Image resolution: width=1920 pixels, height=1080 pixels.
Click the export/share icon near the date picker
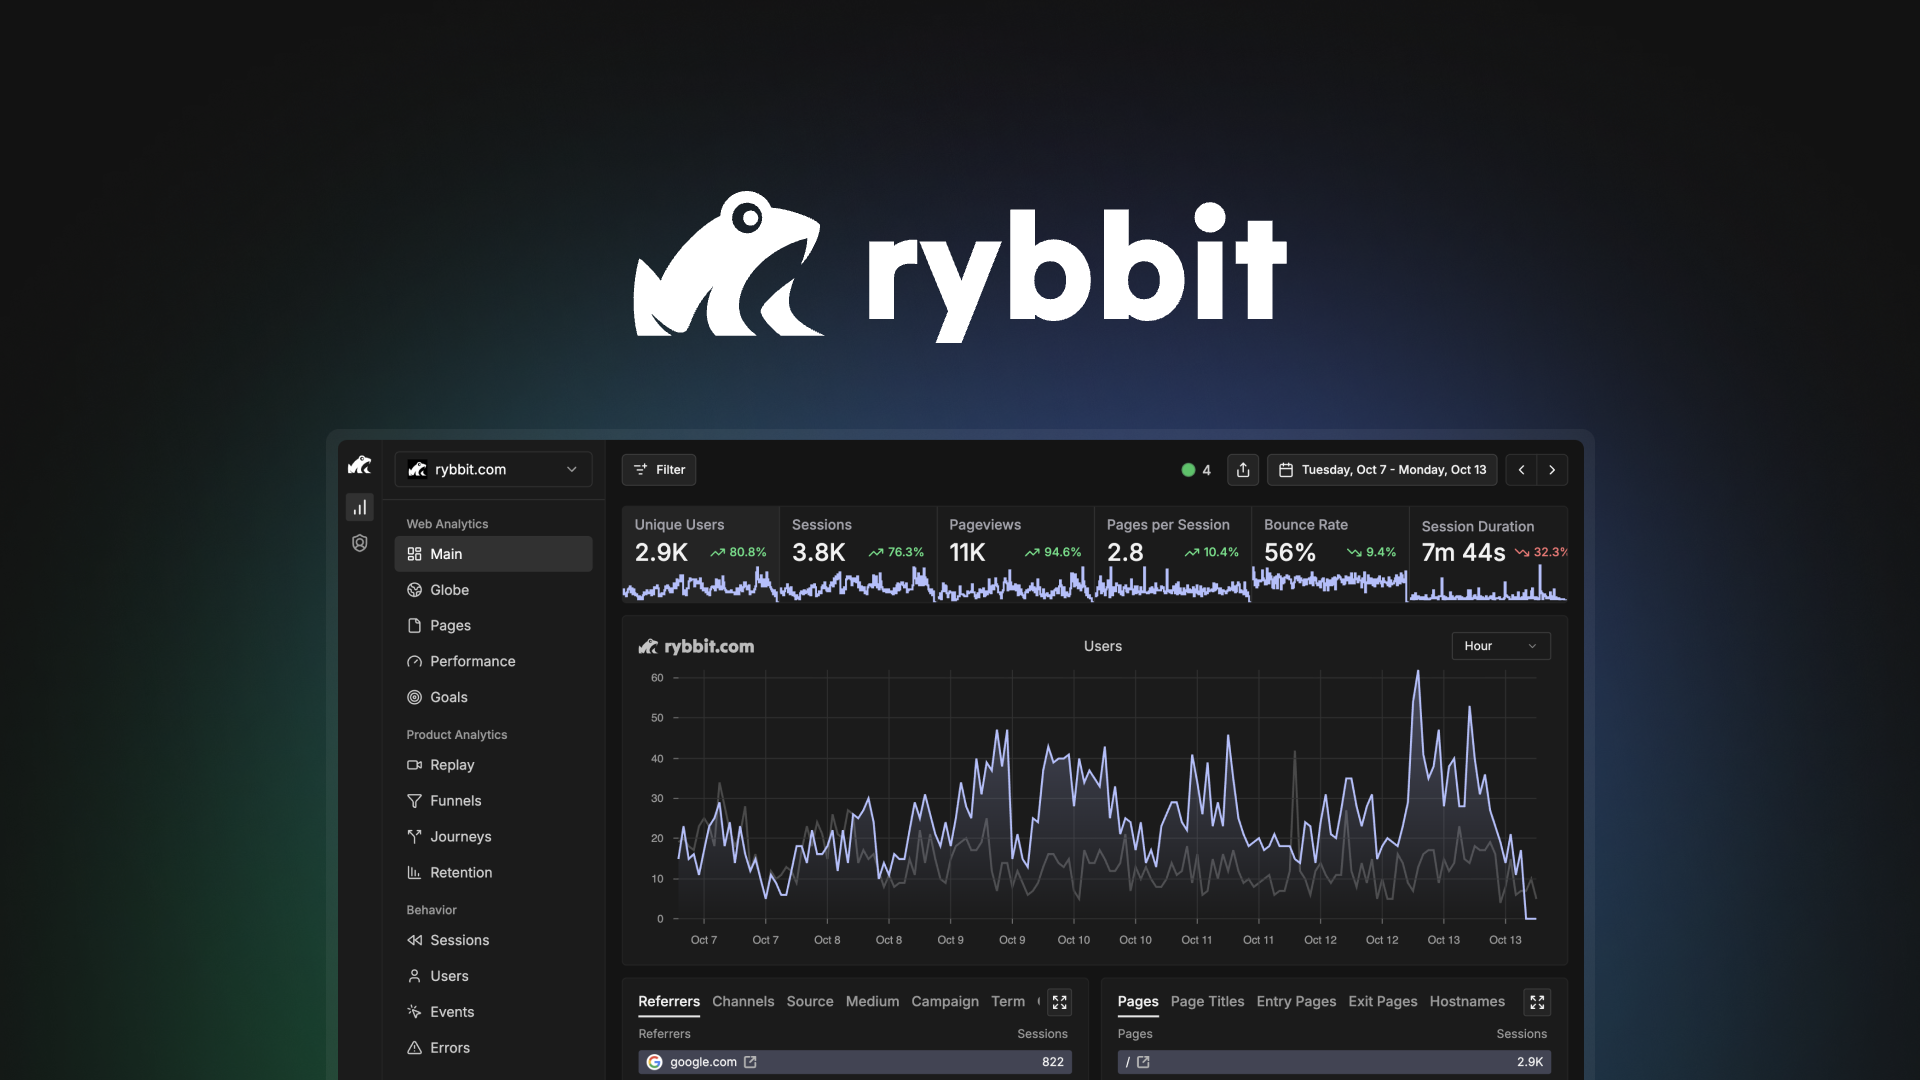[x=1243, y=469]
